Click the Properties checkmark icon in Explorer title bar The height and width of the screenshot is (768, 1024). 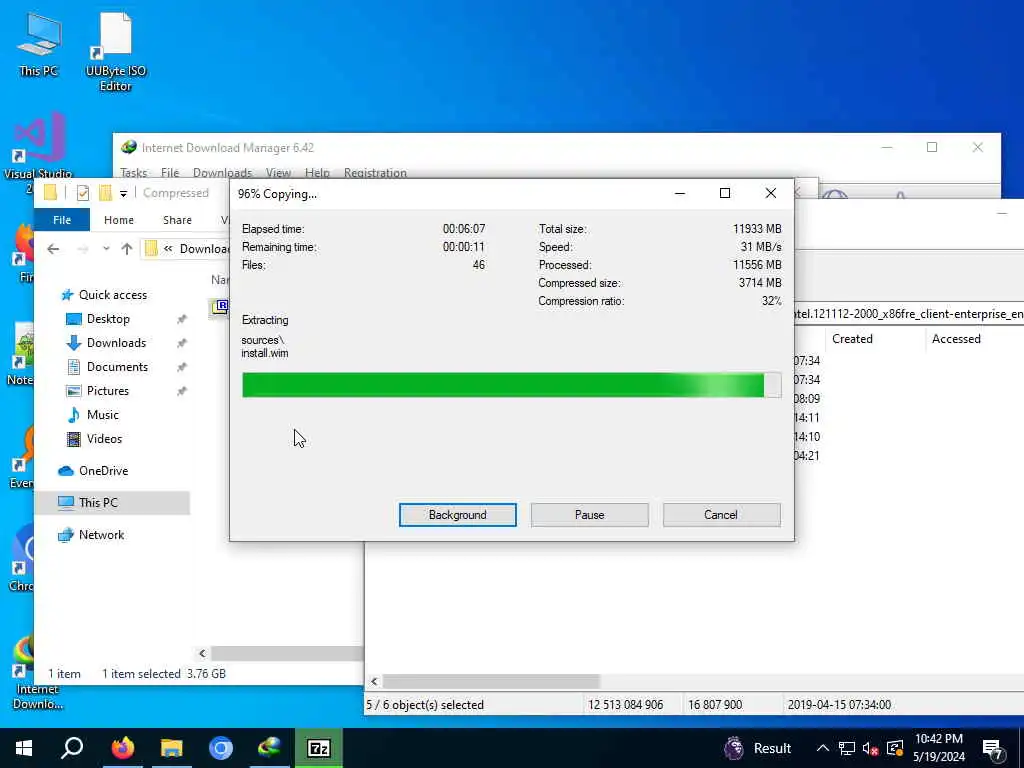82,193
